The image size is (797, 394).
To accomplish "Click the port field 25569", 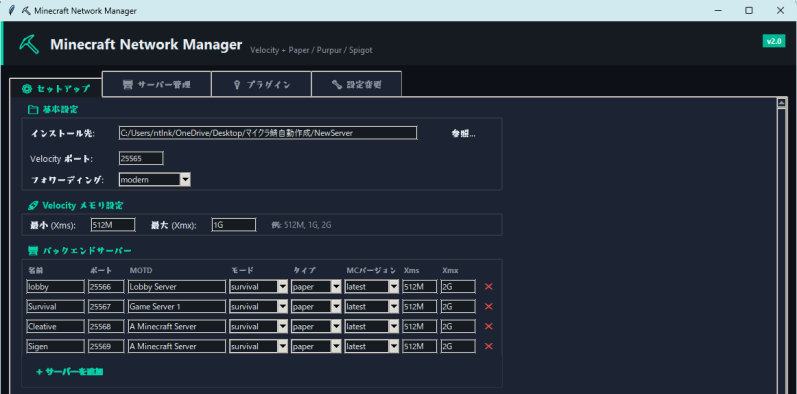I will pyautogui.click(x=106, y=346).
